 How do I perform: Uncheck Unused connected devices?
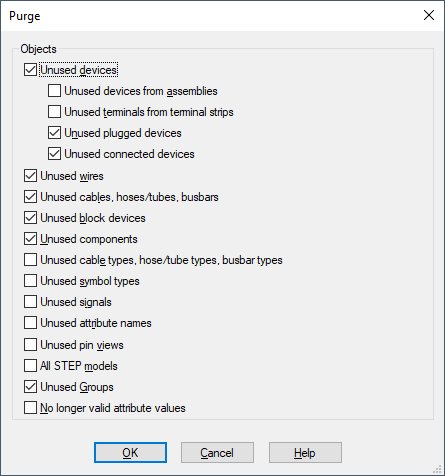pos(54,154)
